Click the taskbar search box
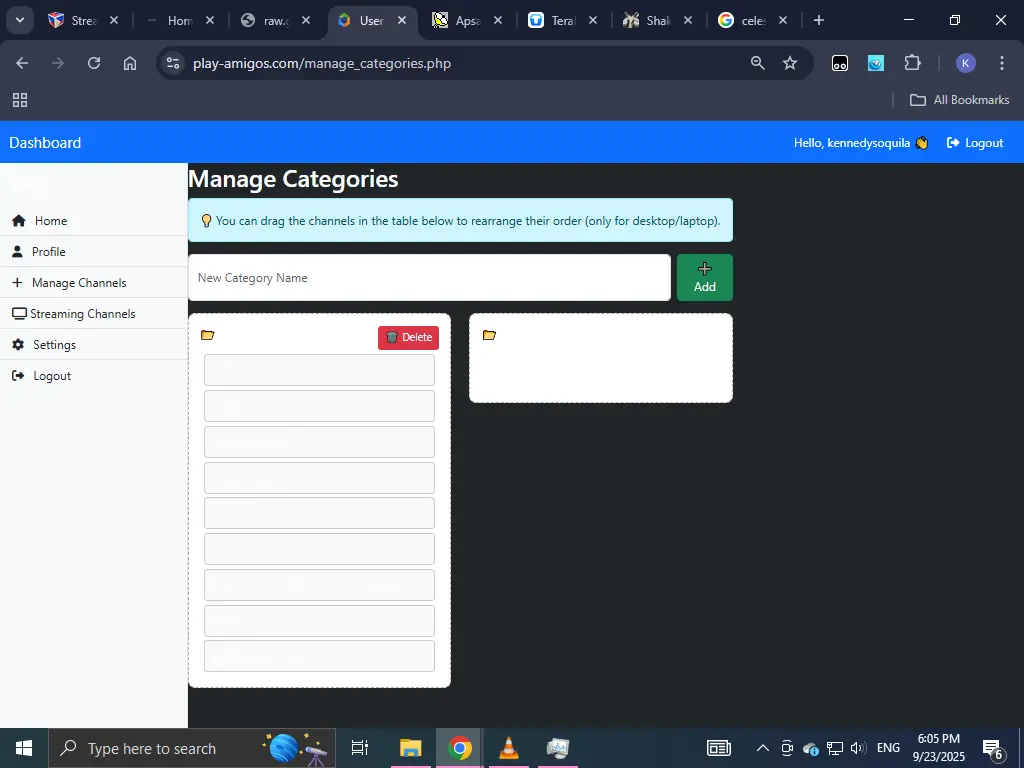Image resolution: width=1024 pixels, height=768 pixels. click(x=192, y=748)
